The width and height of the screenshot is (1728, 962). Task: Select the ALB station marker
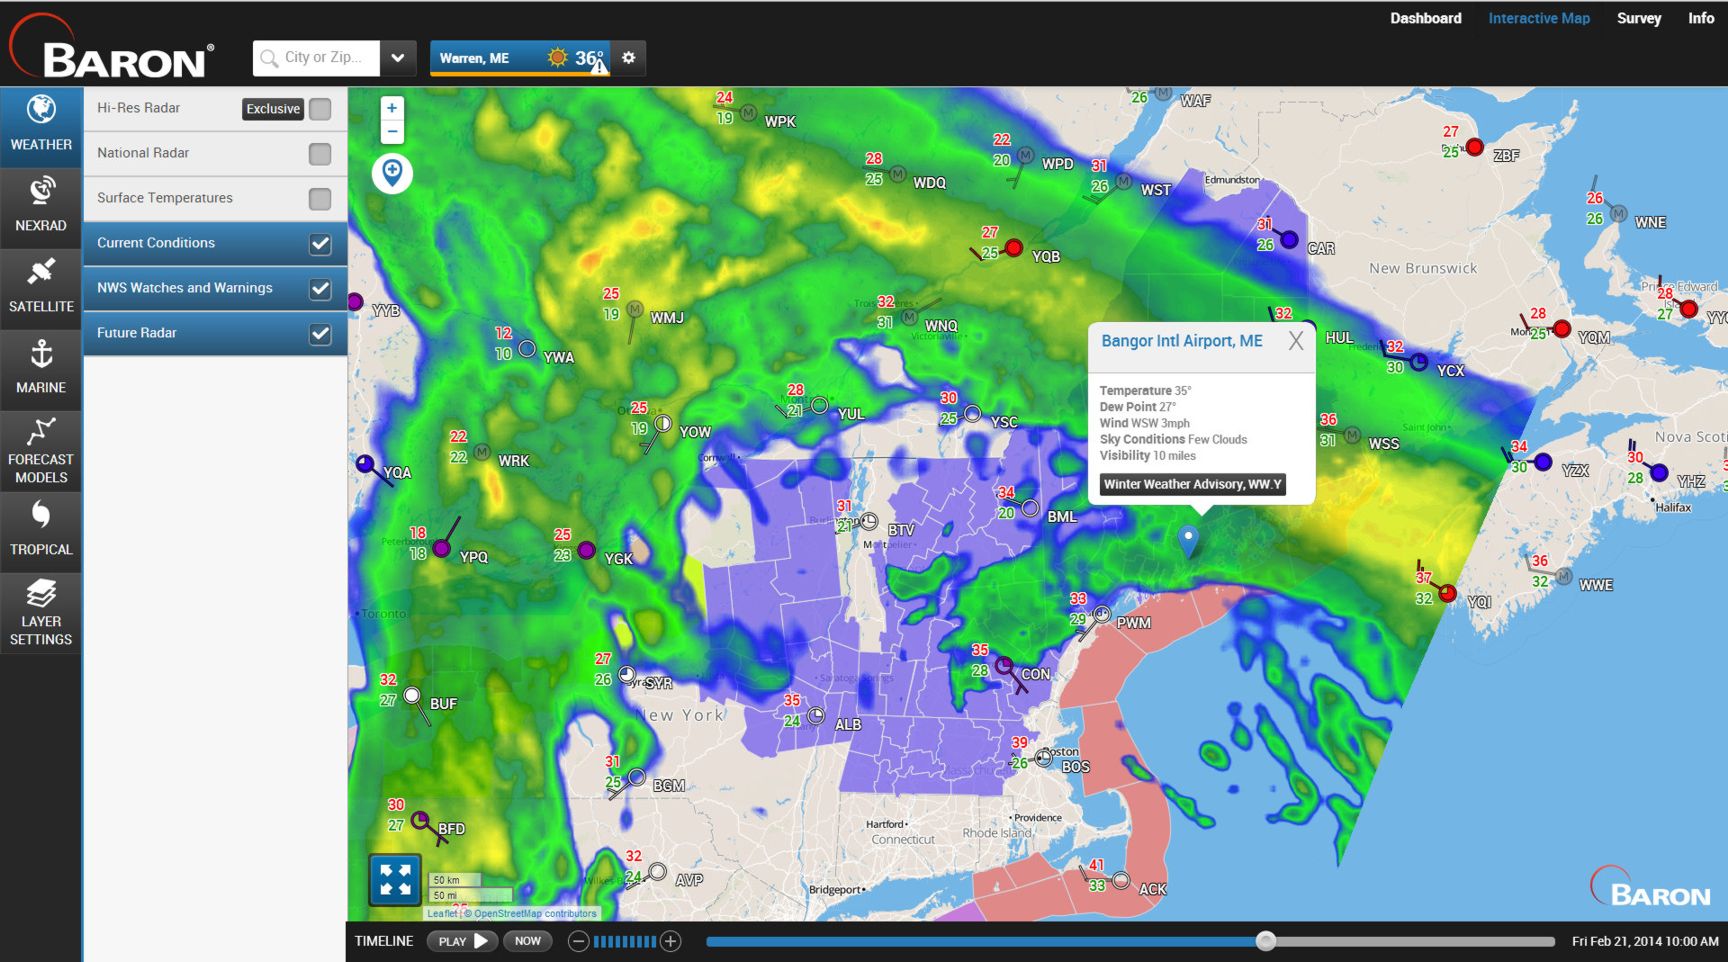pos(816,716)
